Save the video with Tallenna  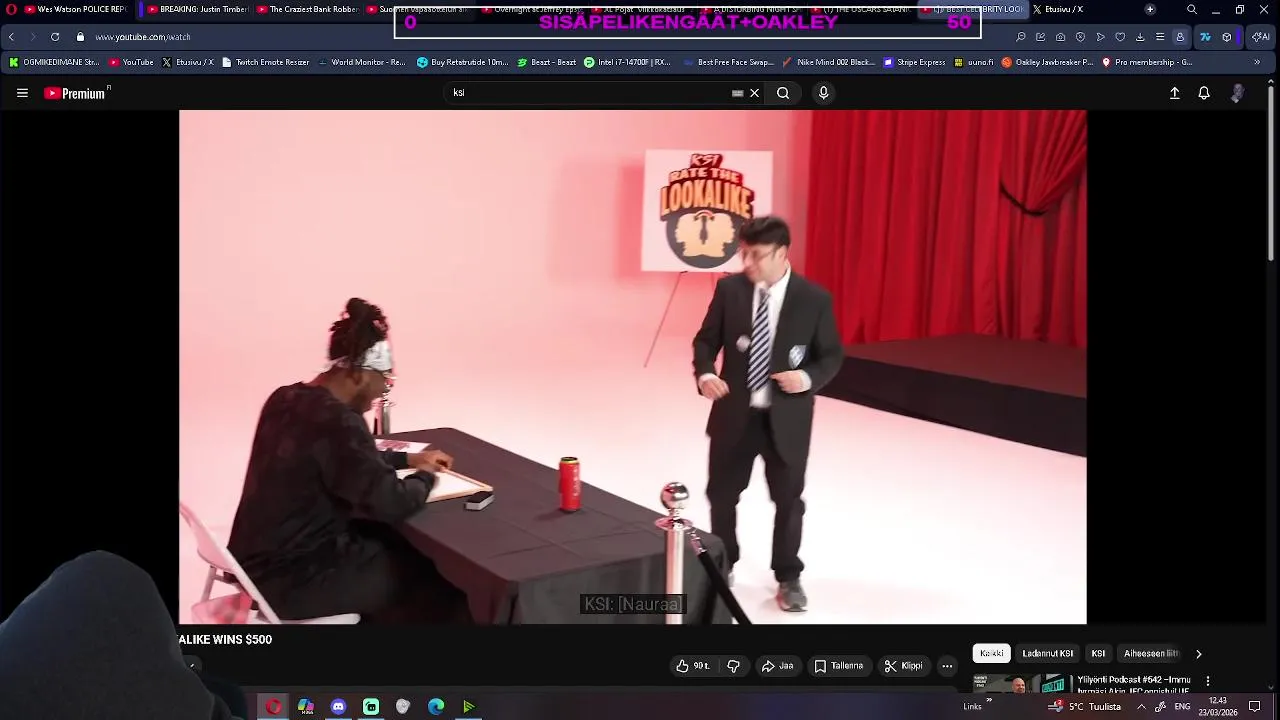pyautogui.click(x=838, y=666)
